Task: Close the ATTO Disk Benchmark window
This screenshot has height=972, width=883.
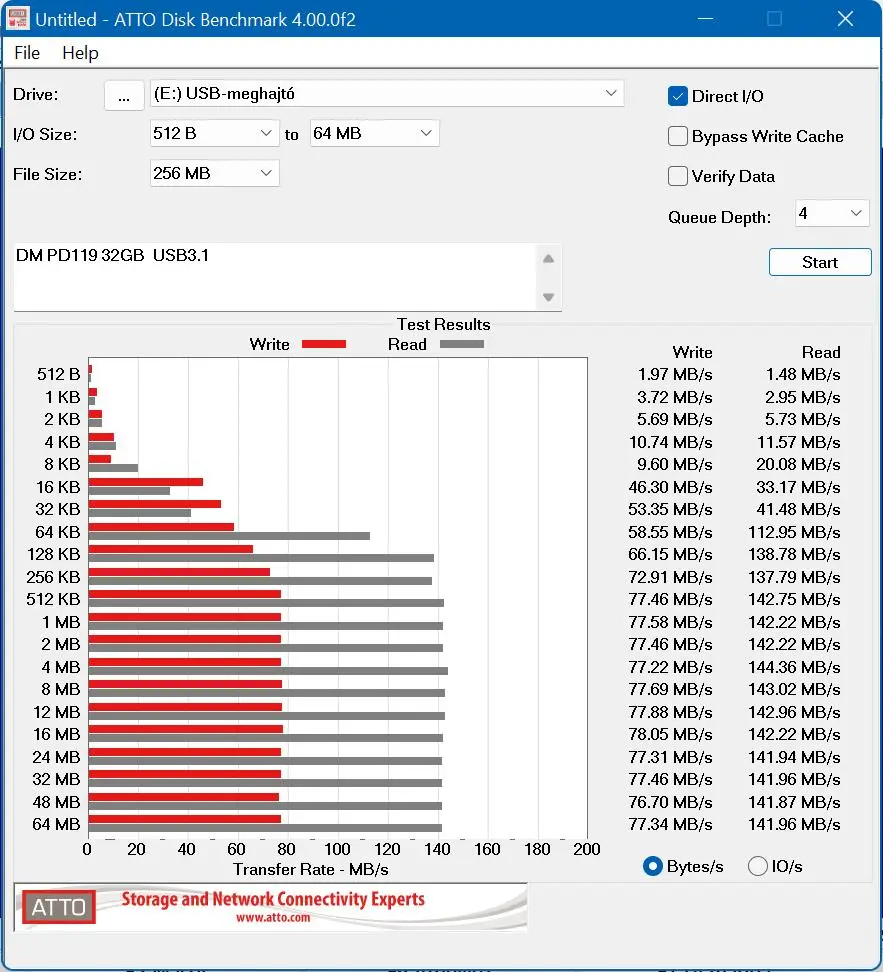Action: coord(845,19)
